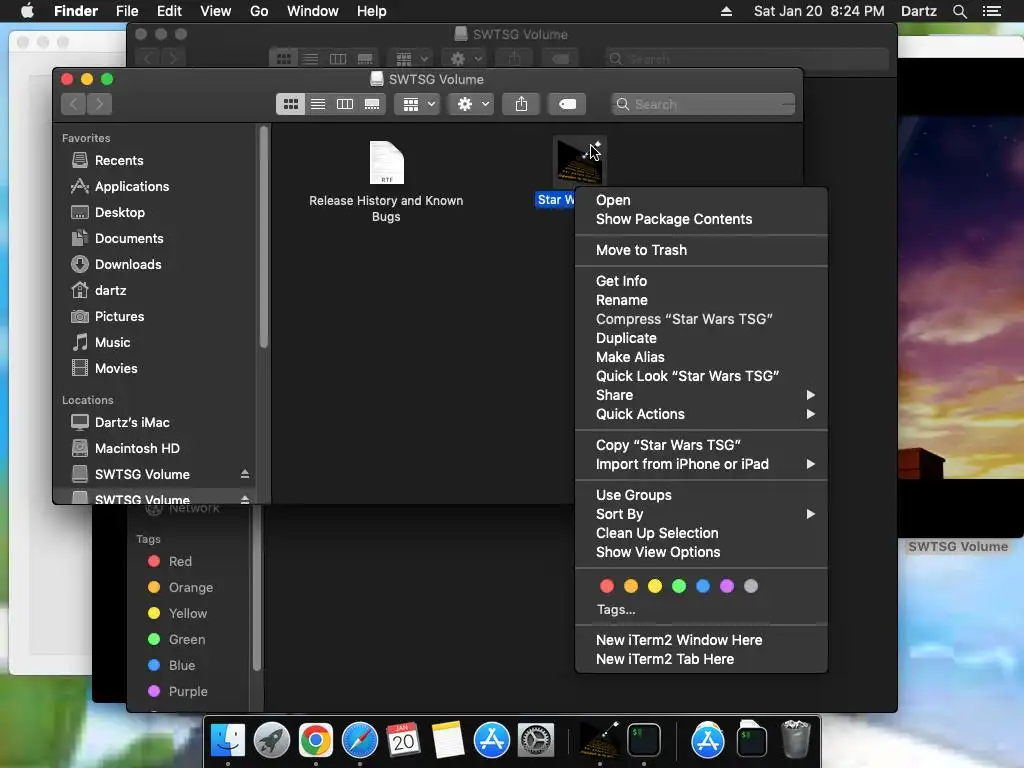The width and height of the screenshot is (1024, 768).
Task: Choose Copy "Star Wars TSG"
Action: click(x=701, y=445)
